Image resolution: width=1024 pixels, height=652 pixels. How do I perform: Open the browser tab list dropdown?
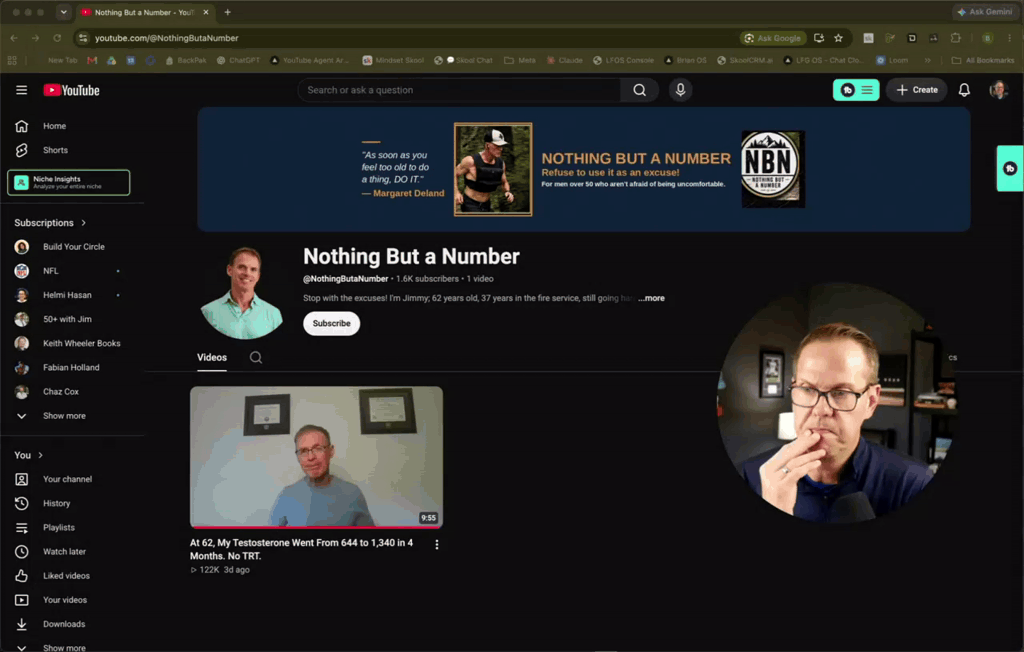pos(63,12)
